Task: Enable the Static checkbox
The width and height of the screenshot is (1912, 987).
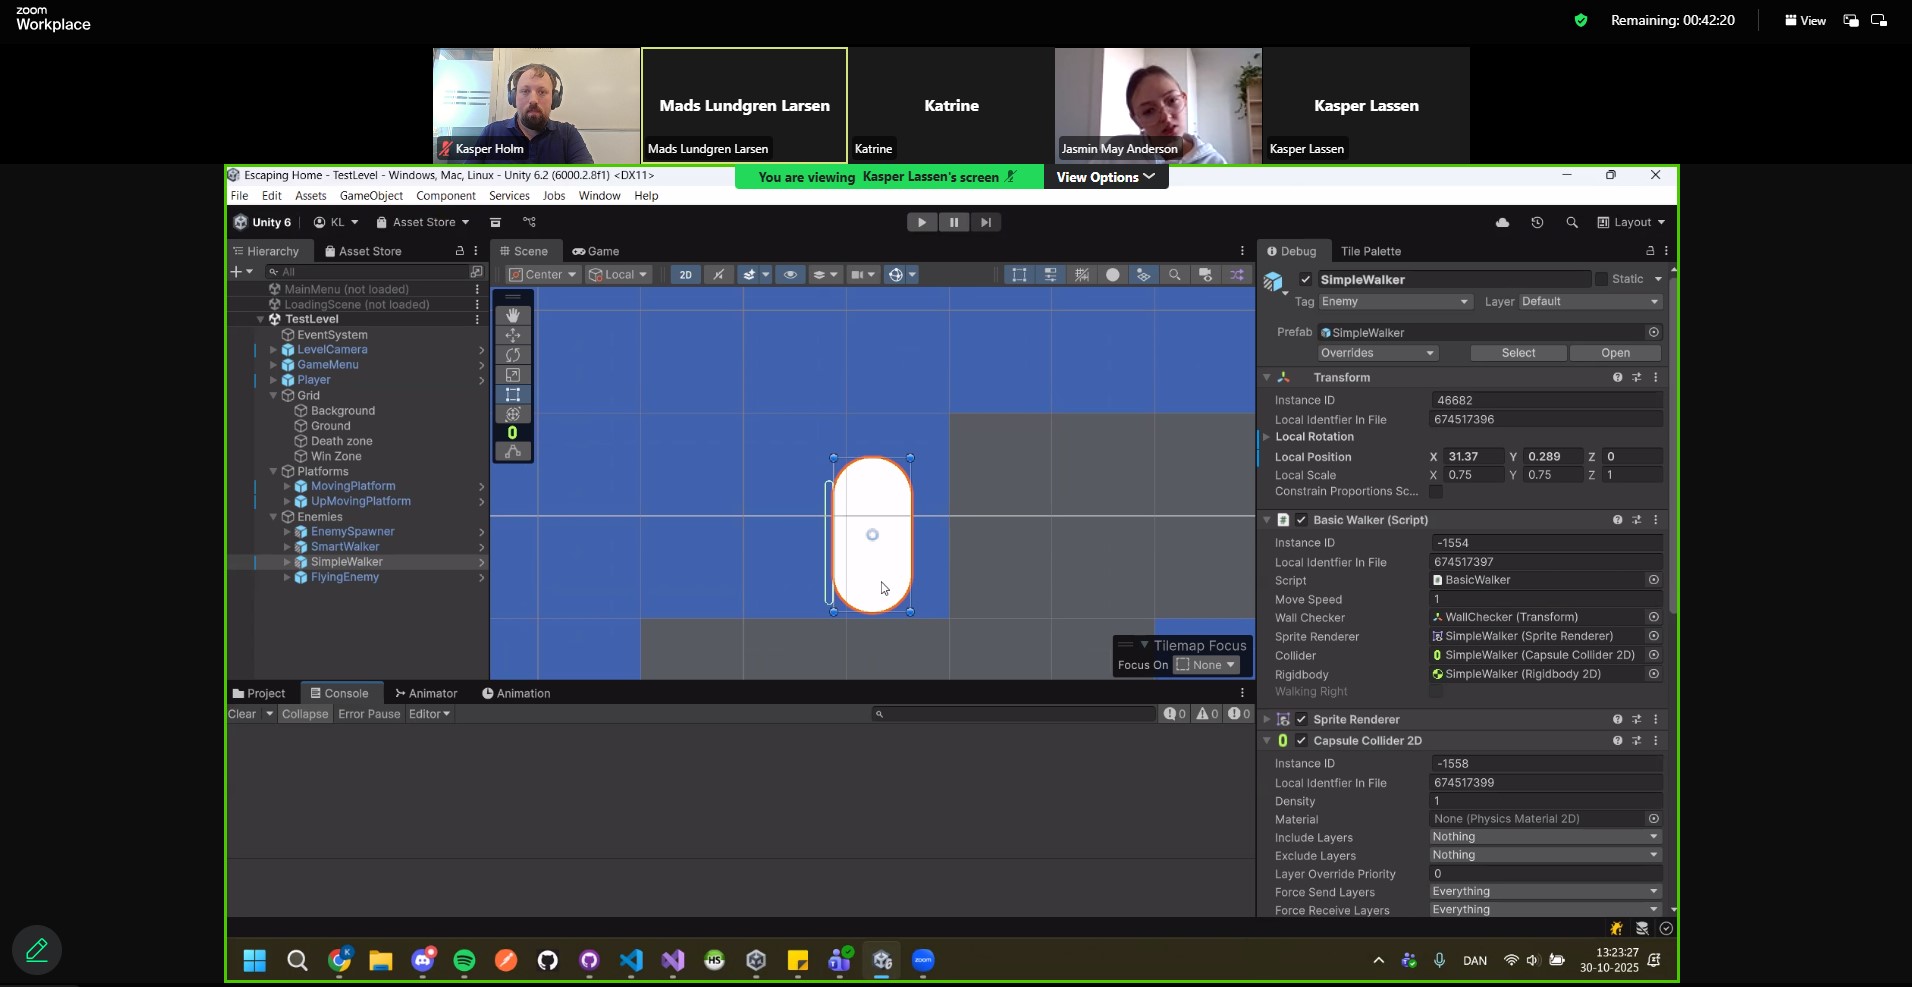Action: [1601, 280]
